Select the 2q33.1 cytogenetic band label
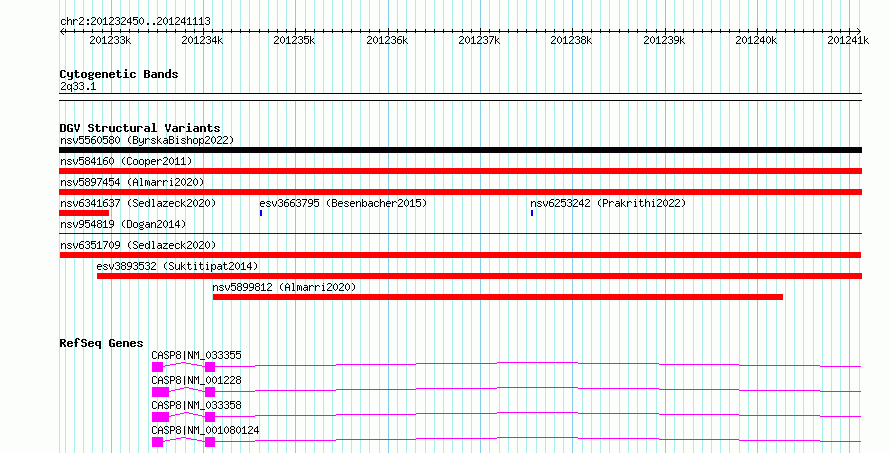This screenshot has width=890, height=453. click(x=78, y=86)
